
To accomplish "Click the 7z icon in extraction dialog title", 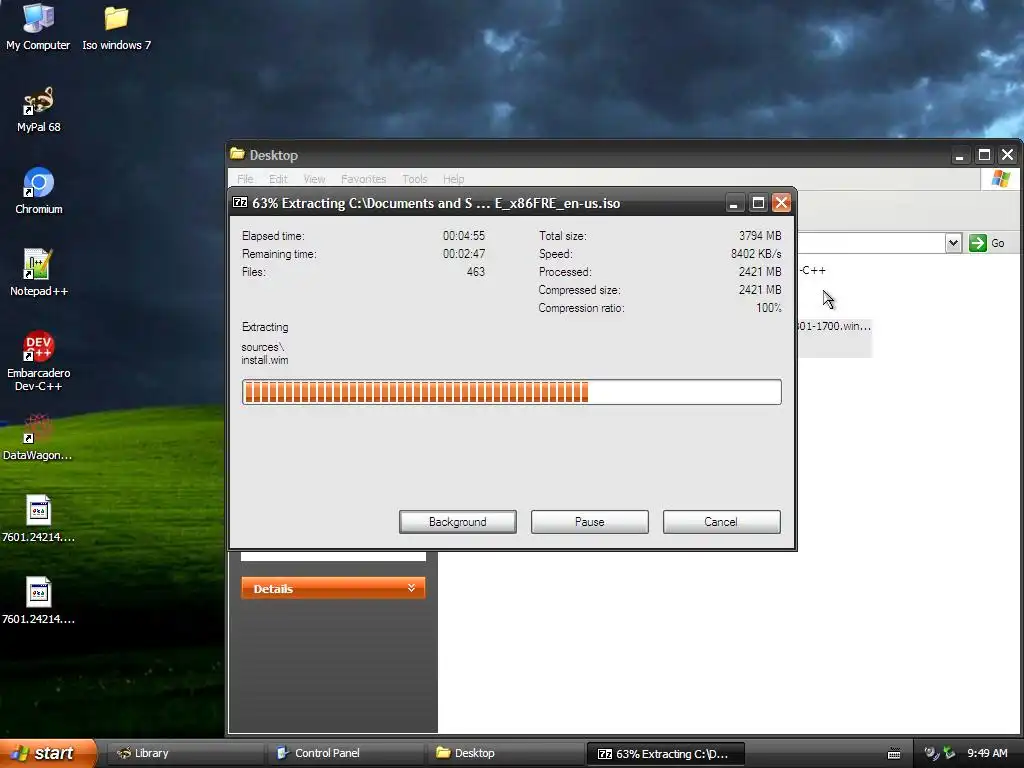I will pos(240,202).
